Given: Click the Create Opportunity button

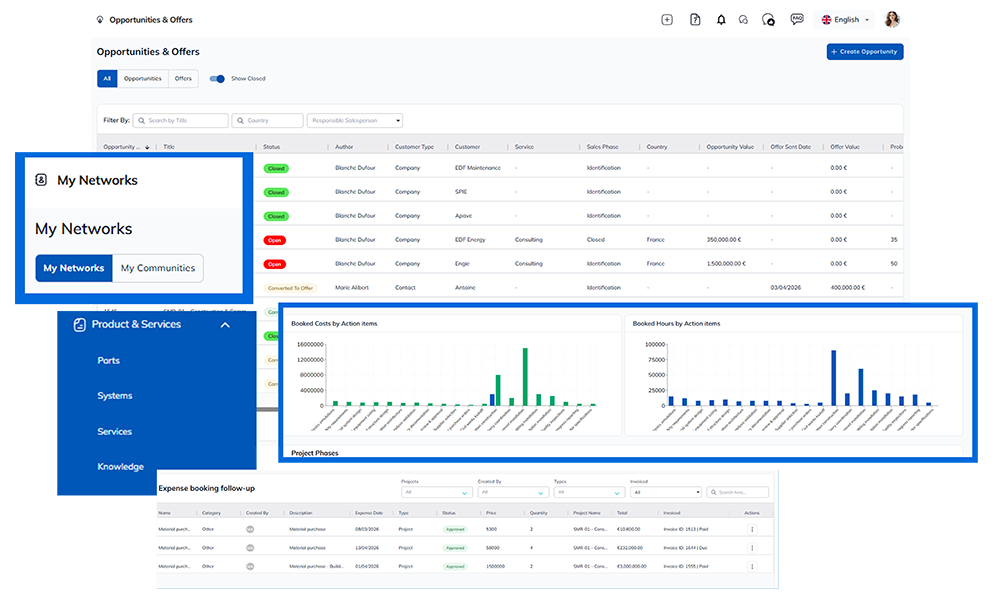Looking at the screenshot, I should (864, 52).
